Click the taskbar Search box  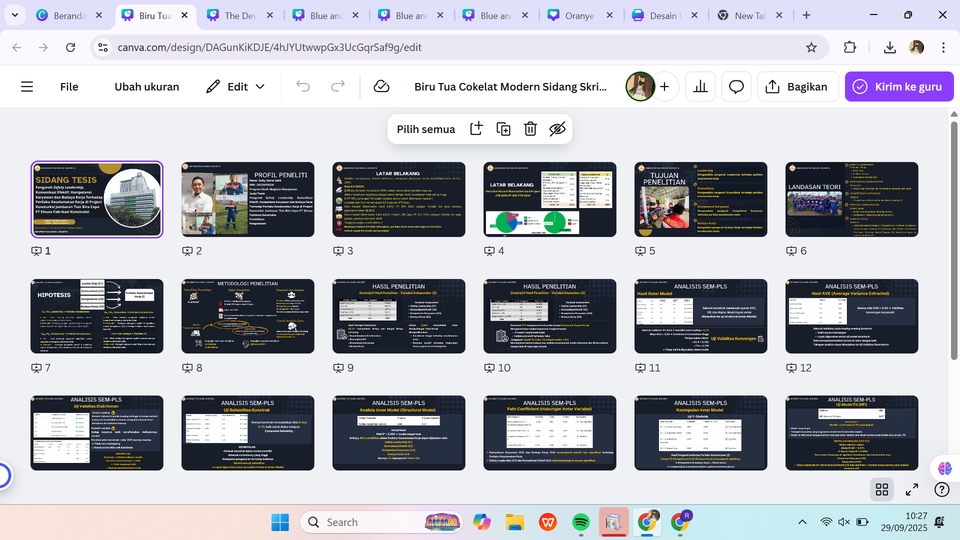[381, 522]
